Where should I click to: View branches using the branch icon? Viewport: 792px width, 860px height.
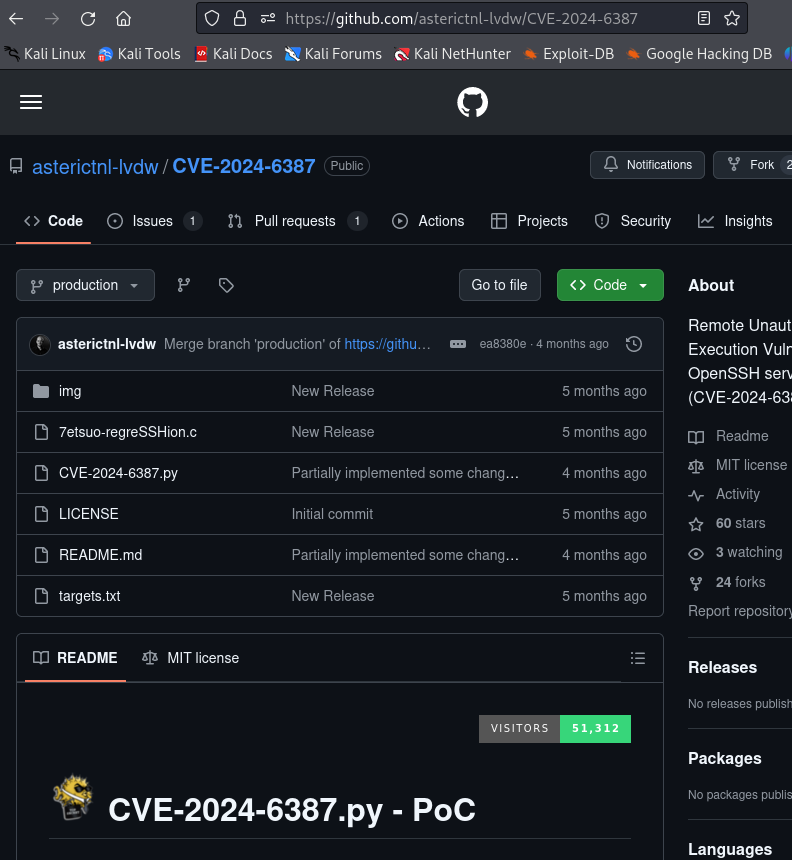(184, 285)
